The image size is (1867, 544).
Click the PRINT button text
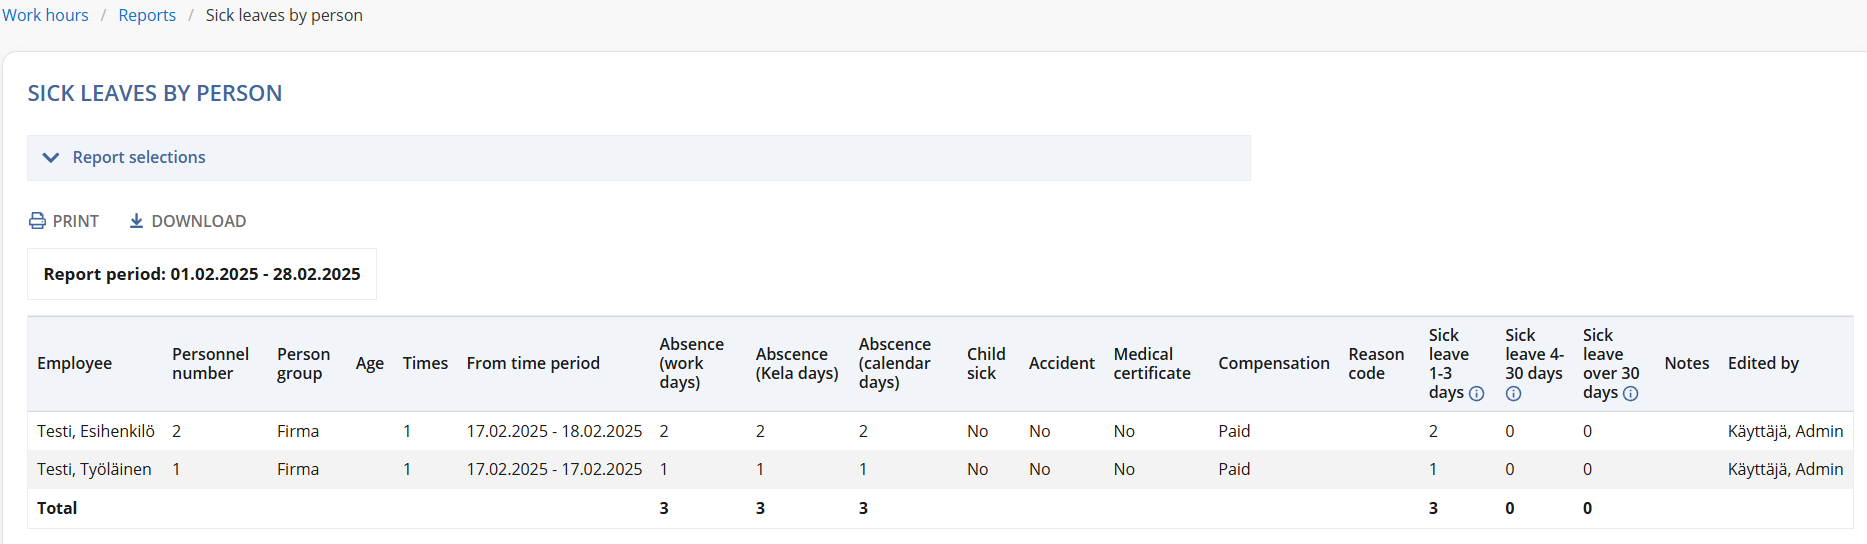[76, 221]
